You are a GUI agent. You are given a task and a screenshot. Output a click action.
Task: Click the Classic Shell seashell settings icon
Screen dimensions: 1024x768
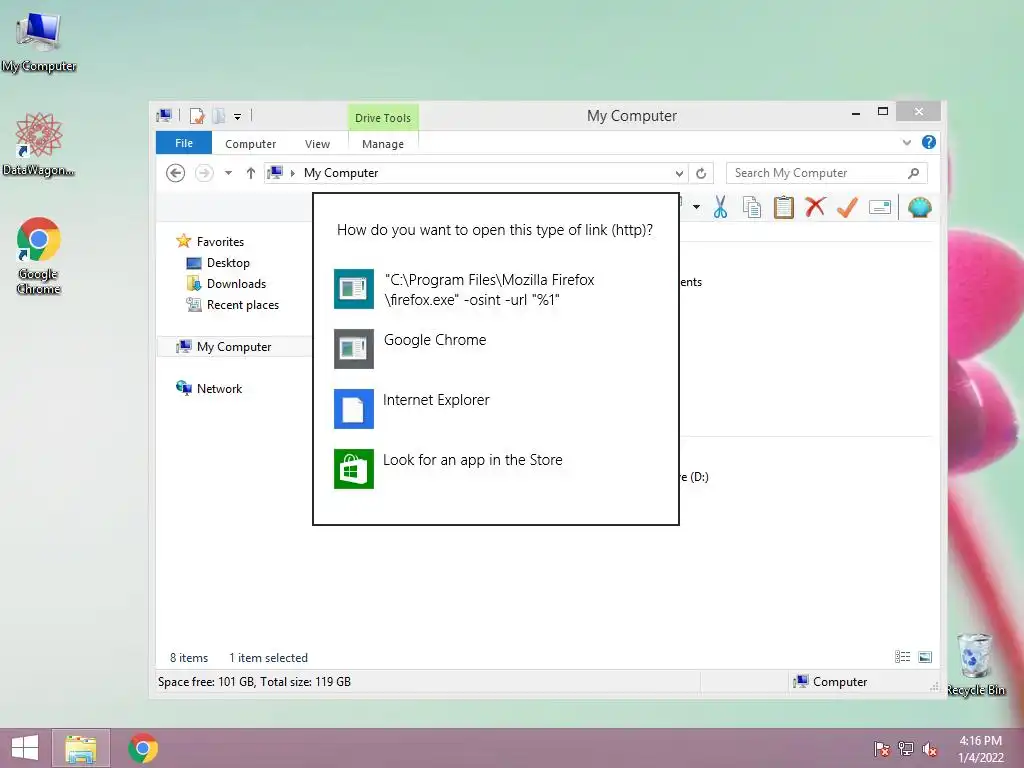click(x=920, y=208)
